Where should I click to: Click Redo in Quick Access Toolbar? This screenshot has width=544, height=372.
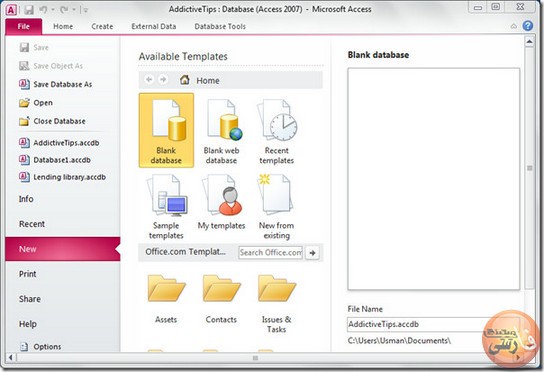coord(64,10)
